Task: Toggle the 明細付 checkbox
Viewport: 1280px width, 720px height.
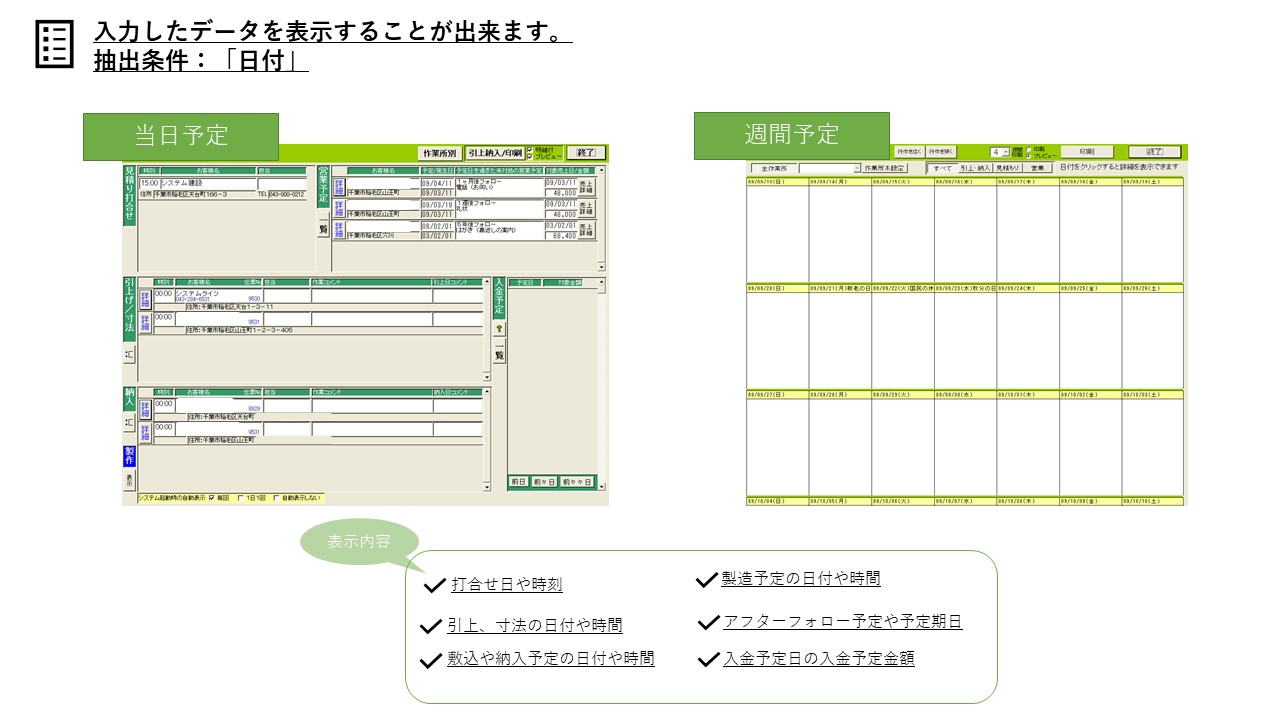Action: coord(530,149)
